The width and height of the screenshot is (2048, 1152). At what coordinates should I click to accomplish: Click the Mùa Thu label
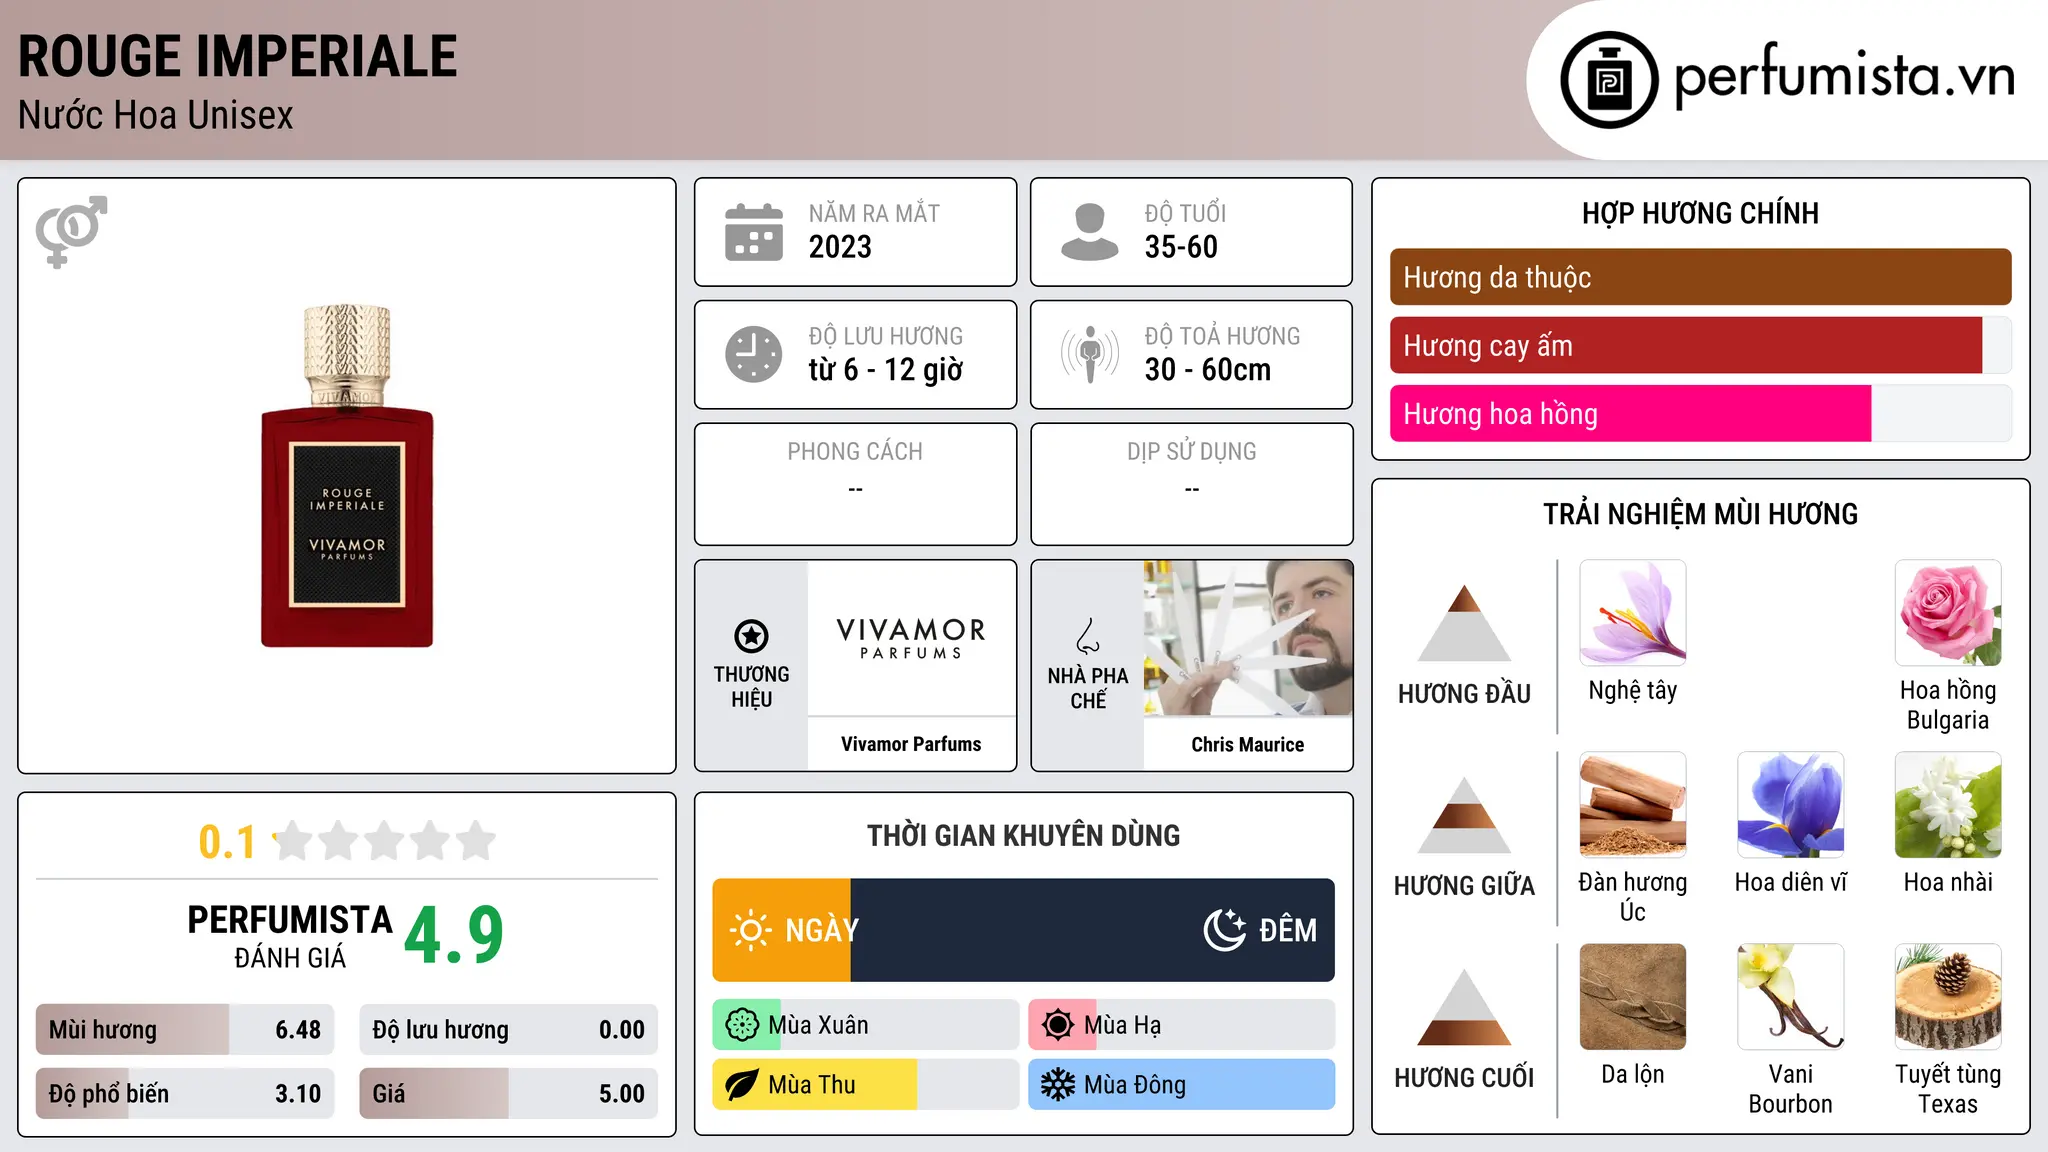coord(812,1085)
